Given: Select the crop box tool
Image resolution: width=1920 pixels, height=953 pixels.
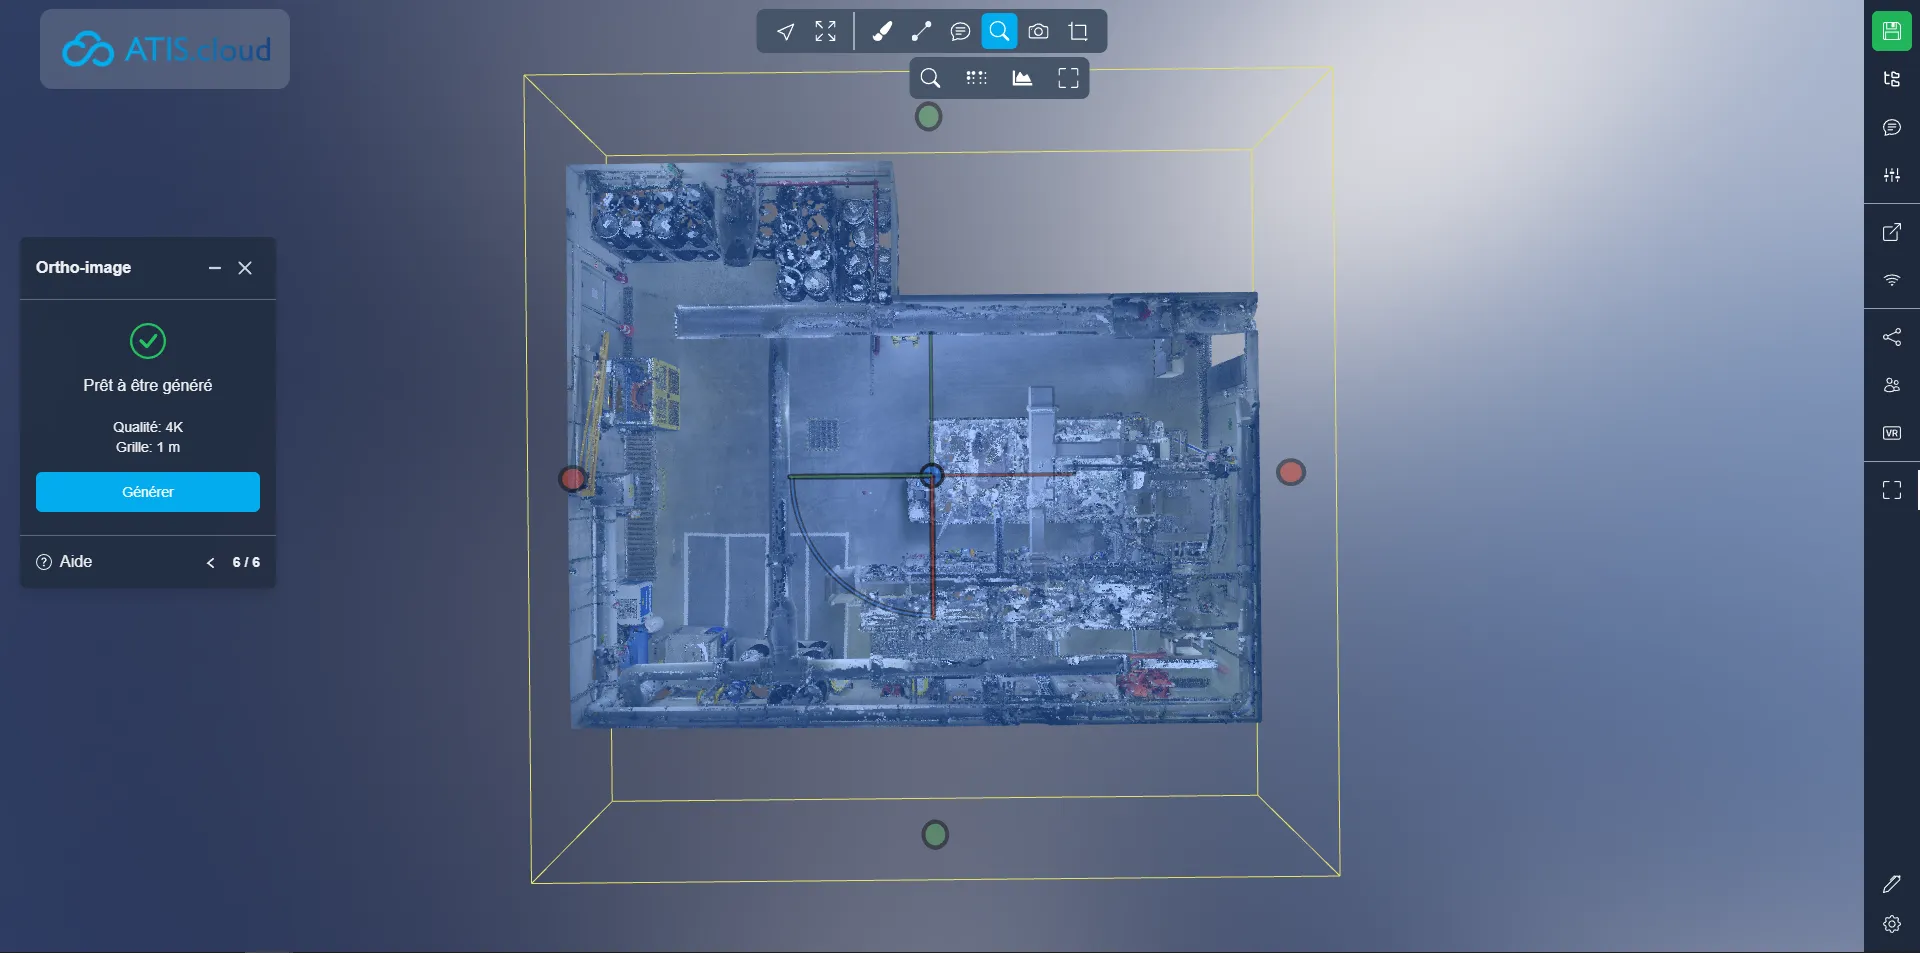Looking at the screenshot, I should click(x=1078, y=32).
